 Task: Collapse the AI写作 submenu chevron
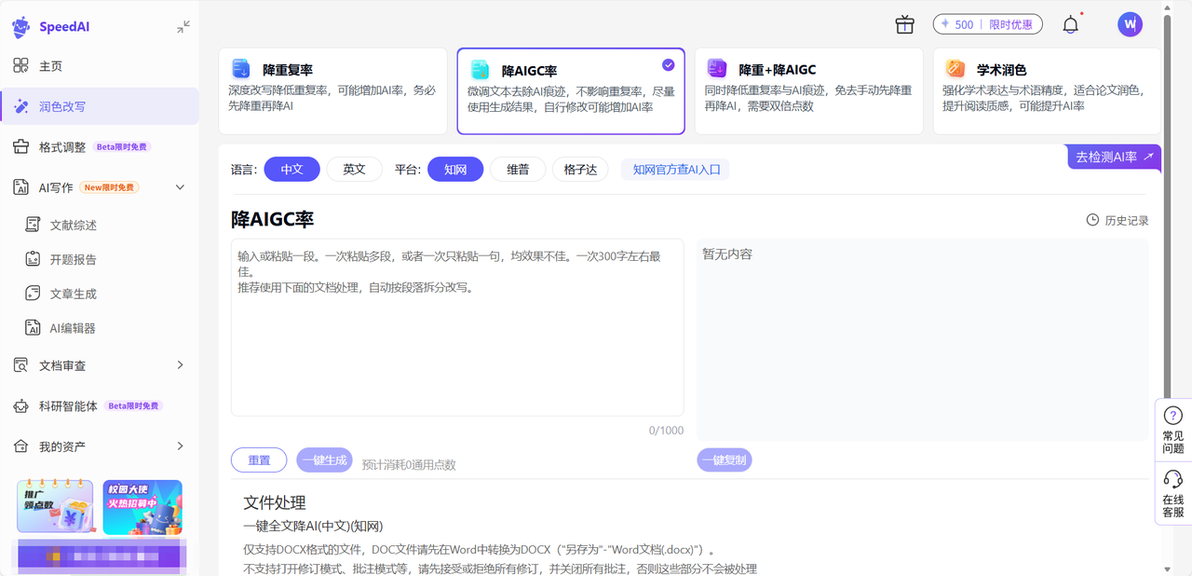coord(180,187)
